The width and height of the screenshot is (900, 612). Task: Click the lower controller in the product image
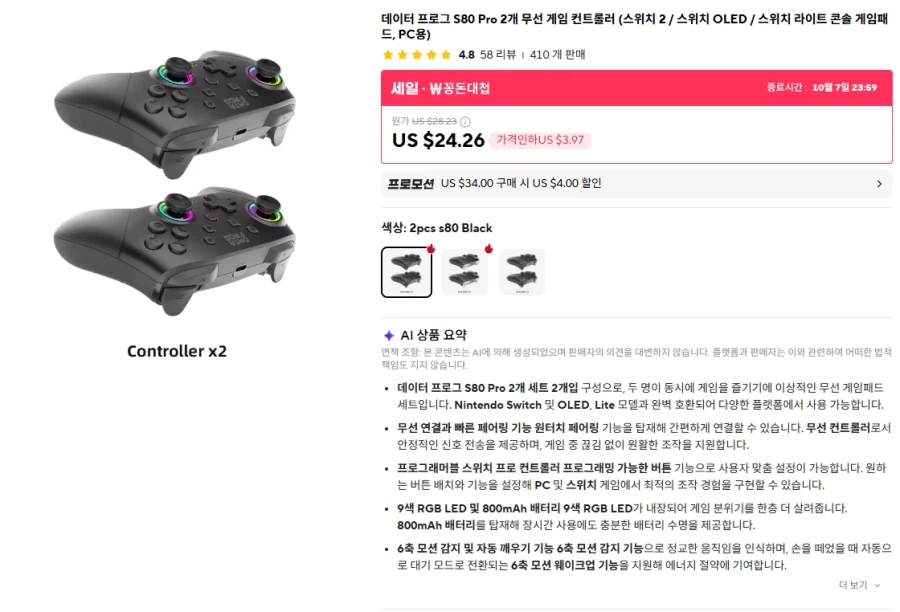point(175,250)
